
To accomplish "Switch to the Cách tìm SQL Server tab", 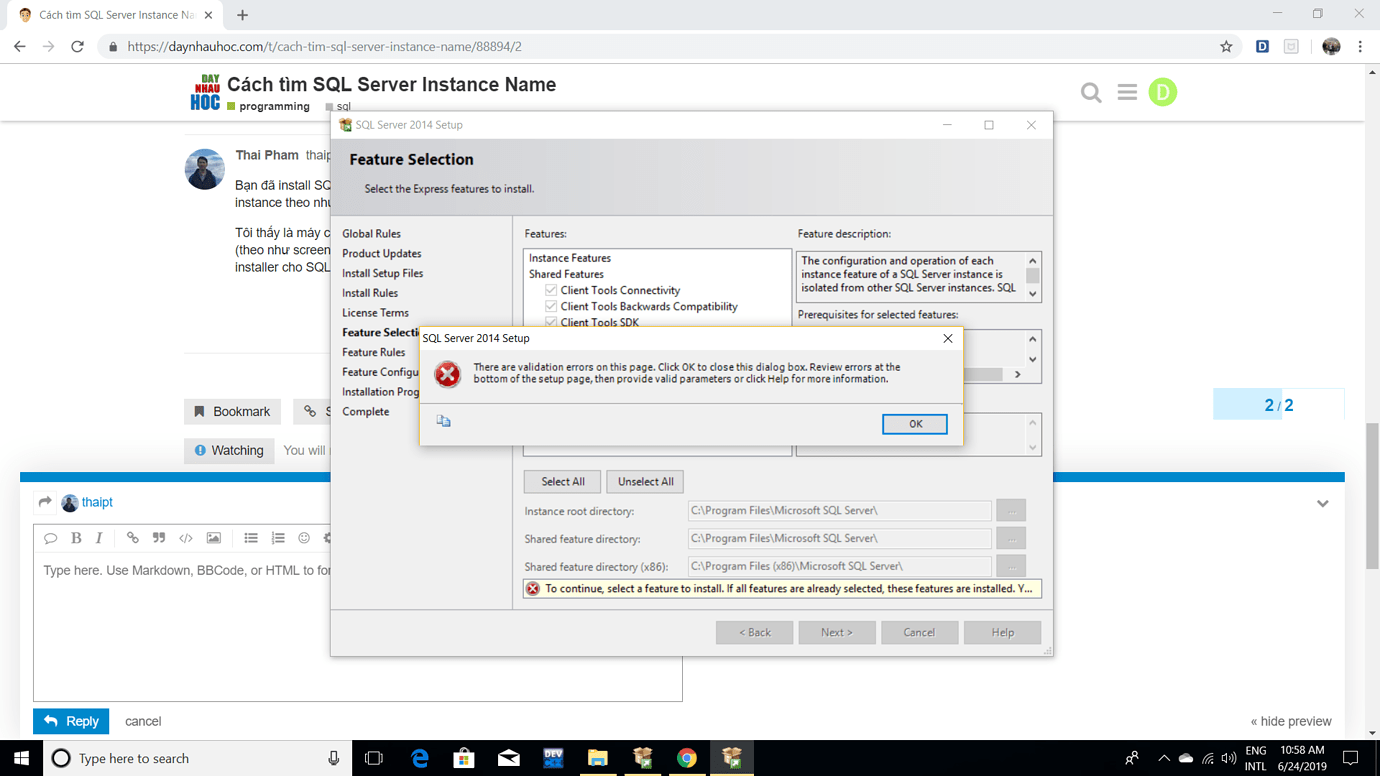I will (x=110, y=14).
